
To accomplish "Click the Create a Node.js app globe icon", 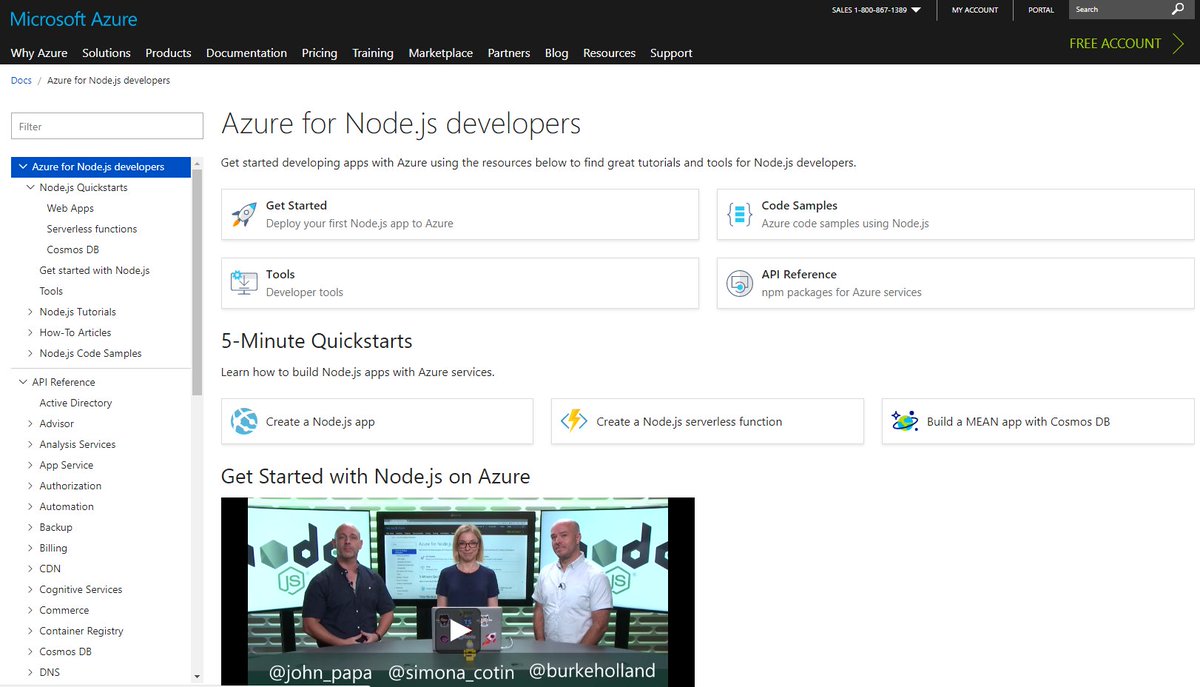I will pyautogui.click(x=244, y=421).
